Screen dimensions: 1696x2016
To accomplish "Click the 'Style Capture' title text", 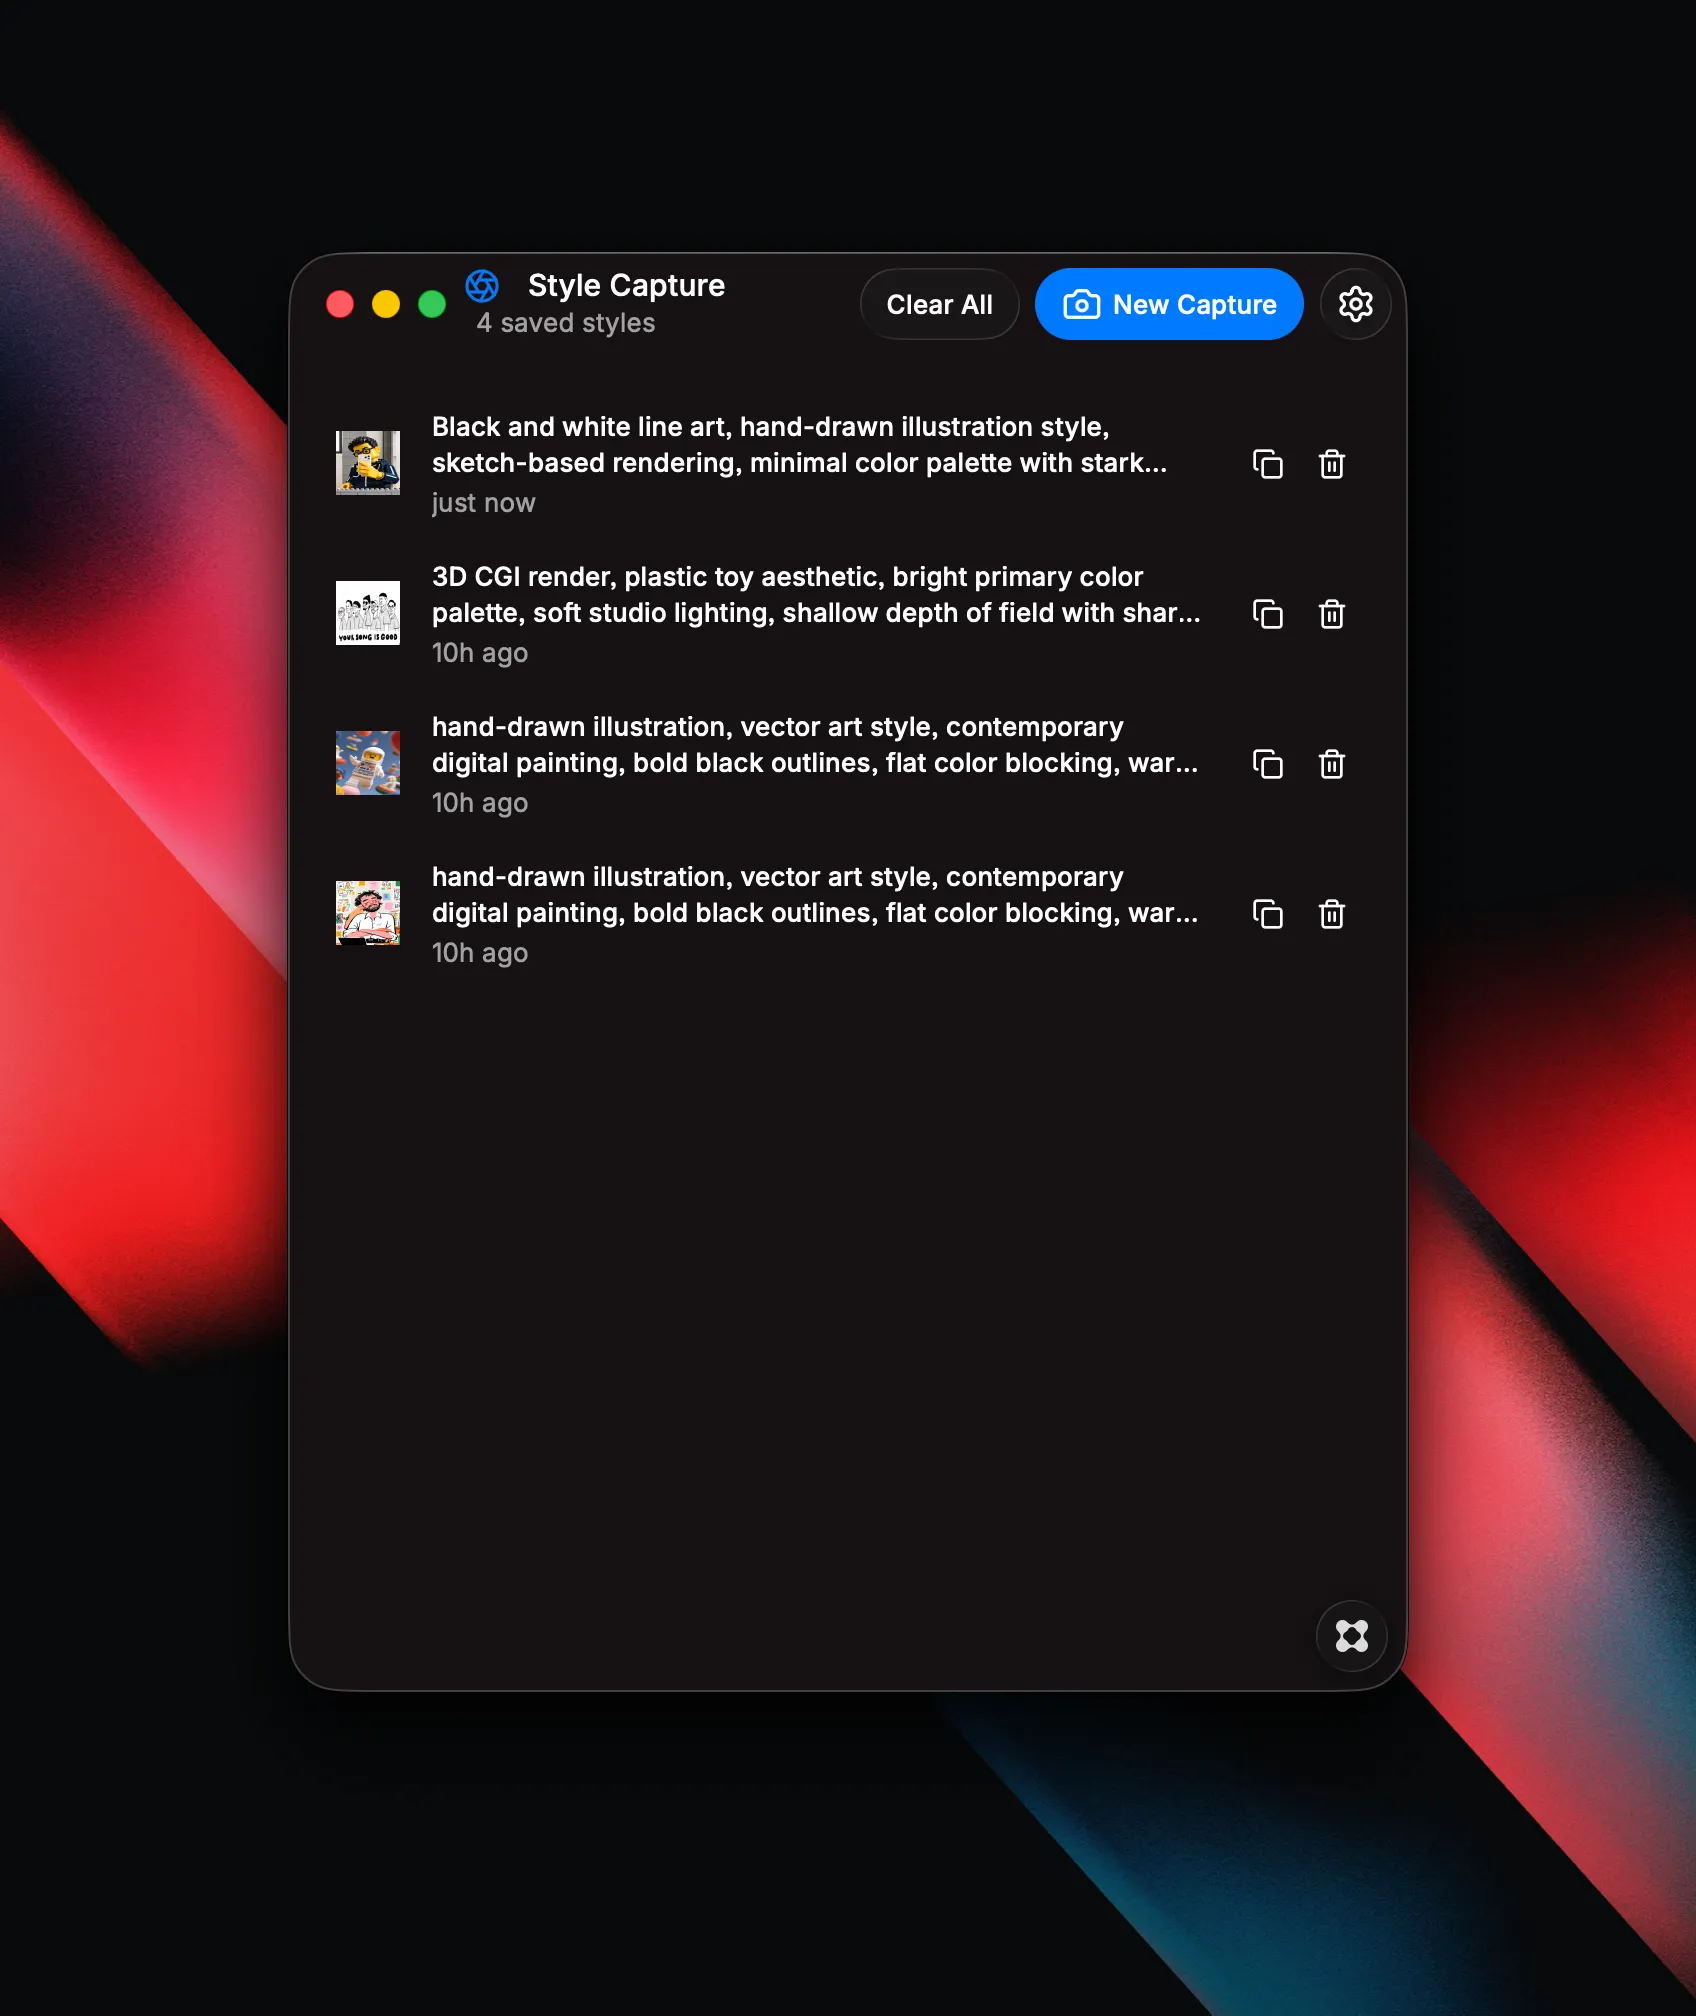I will [626, 286].
